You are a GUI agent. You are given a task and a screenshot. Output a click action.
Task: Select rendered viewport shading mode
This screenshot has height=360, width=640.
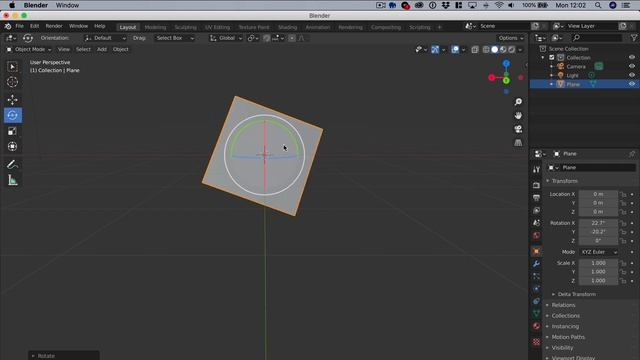click(512, 50)
